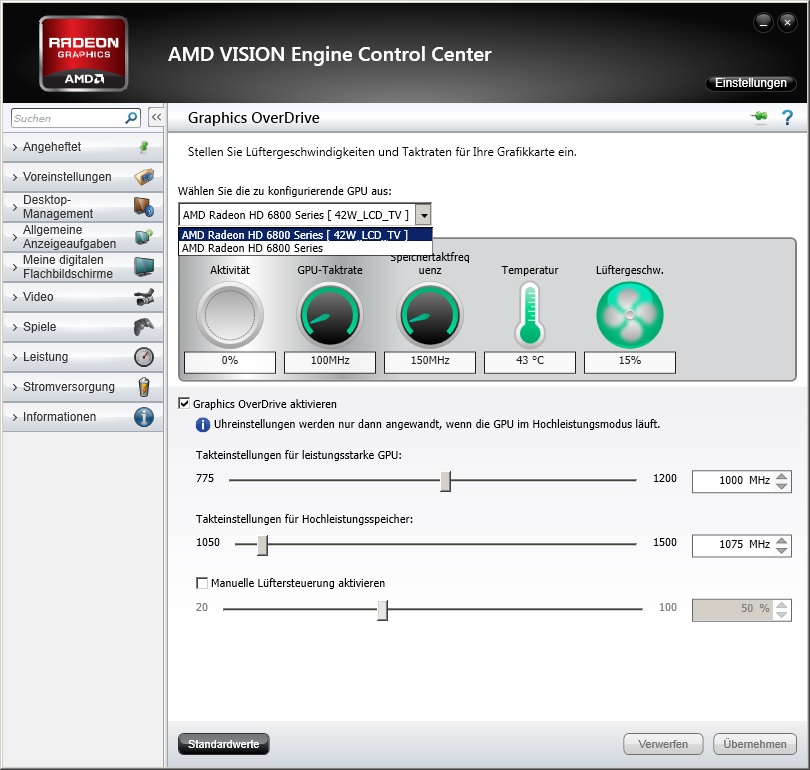The width and height of the screenshot is (810, 770).
Task: Click the GPU clock slider handle
Action: tap(445, 481)
